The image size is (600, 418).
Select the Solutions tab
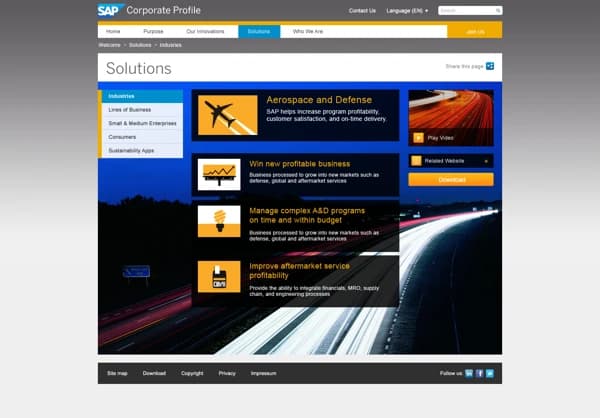click(259, 31)
